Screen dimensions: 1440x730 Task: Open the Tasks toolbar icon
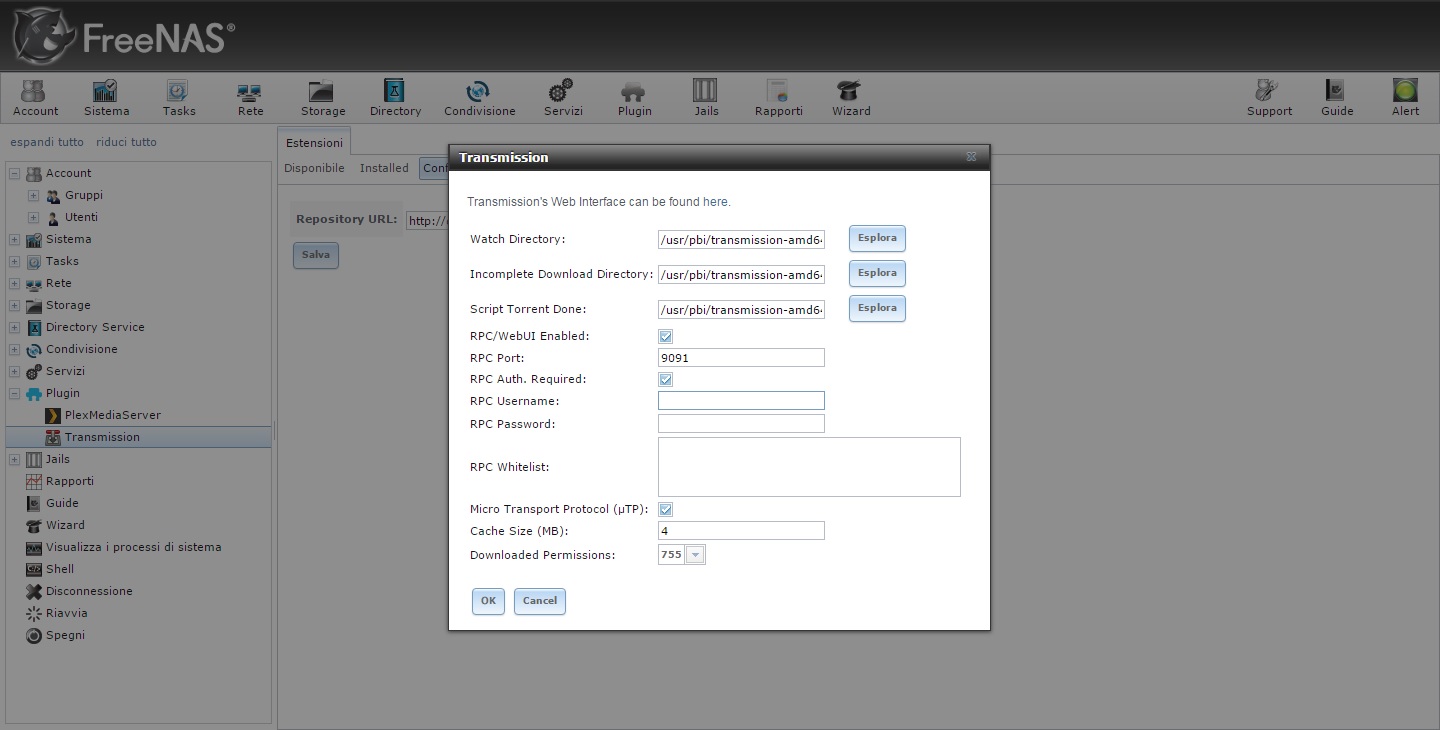(x=179, y=98)
